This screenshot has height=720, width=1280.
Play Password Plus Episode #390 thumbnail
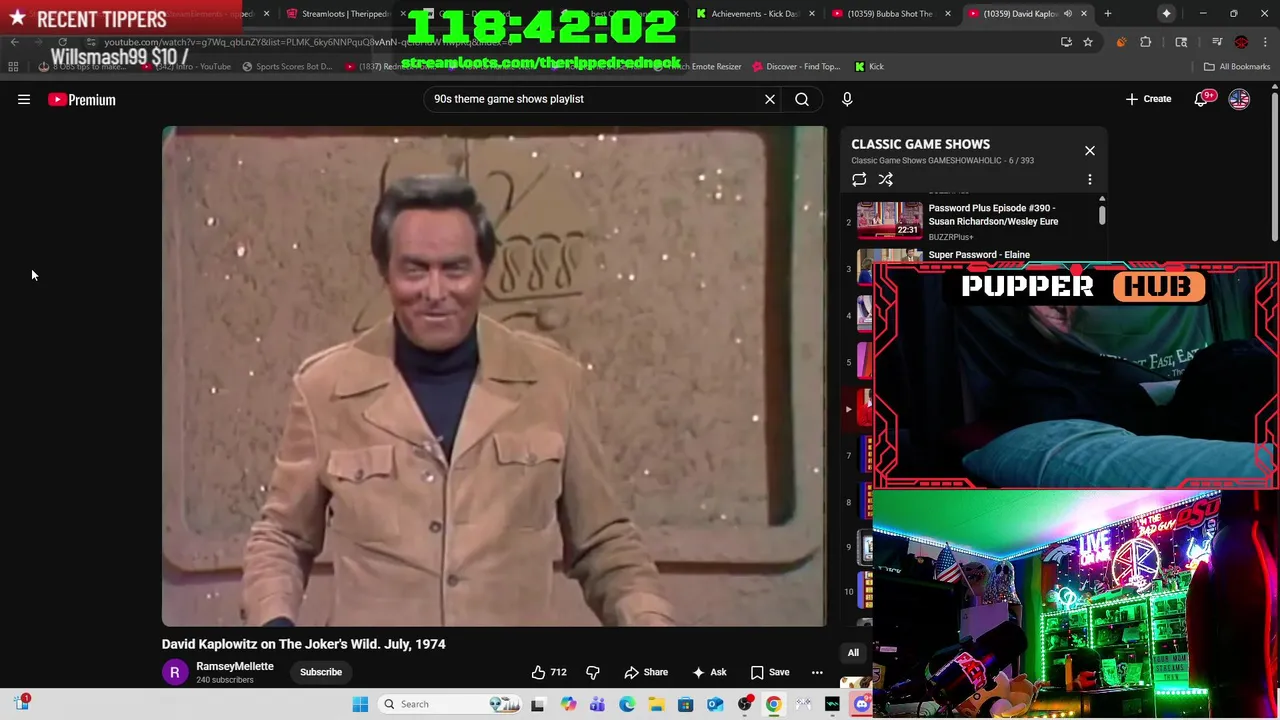click(x=889, y=220)
